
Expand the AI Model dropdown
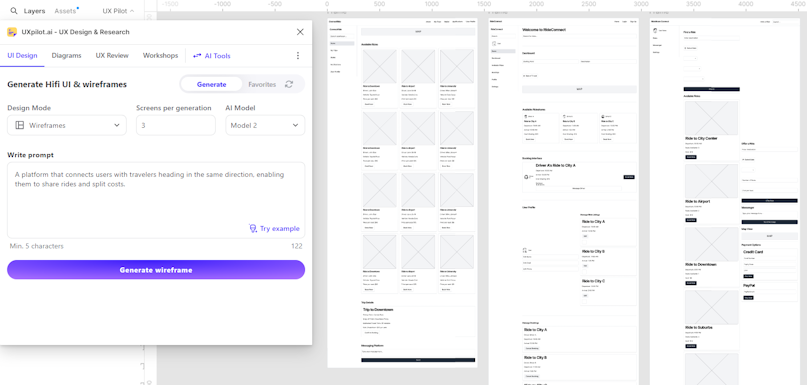pos(265,125)
